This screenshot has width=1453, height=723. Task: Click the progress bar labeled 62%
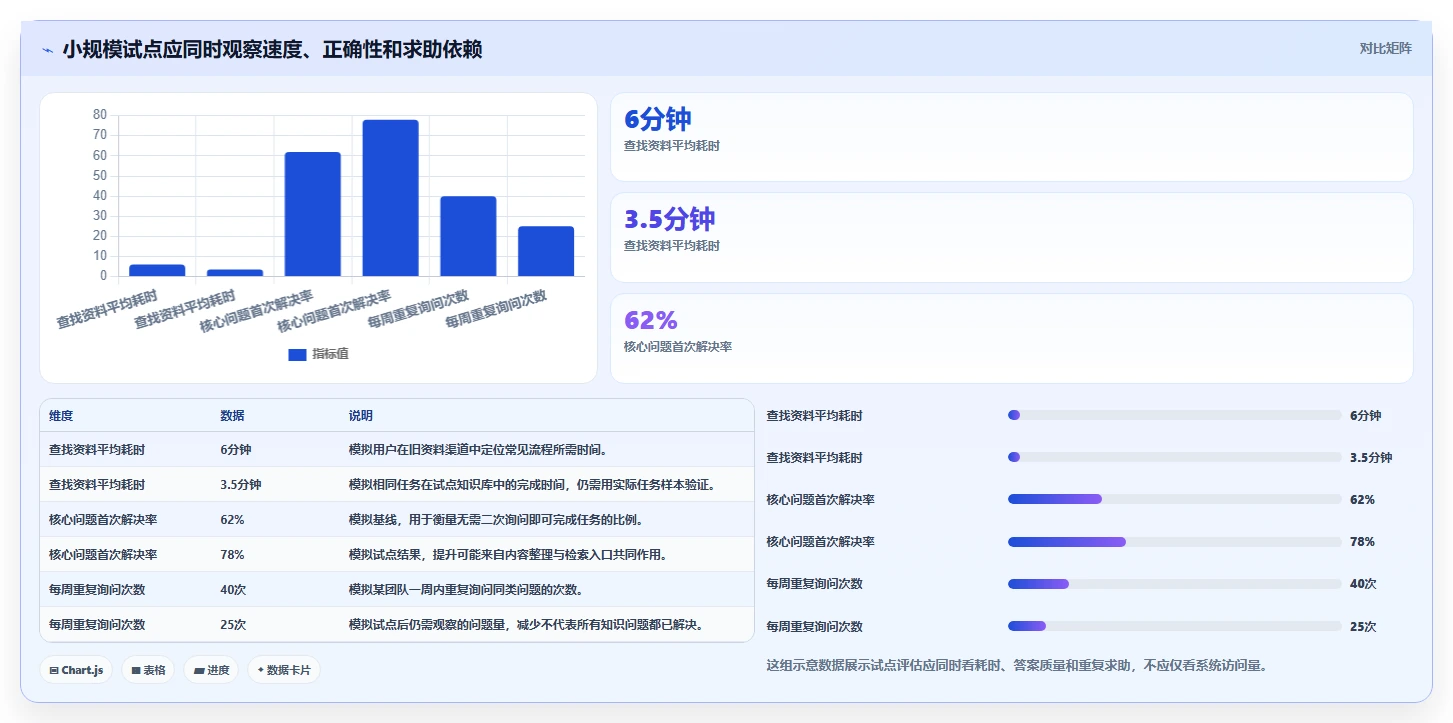click(1175, 499)
